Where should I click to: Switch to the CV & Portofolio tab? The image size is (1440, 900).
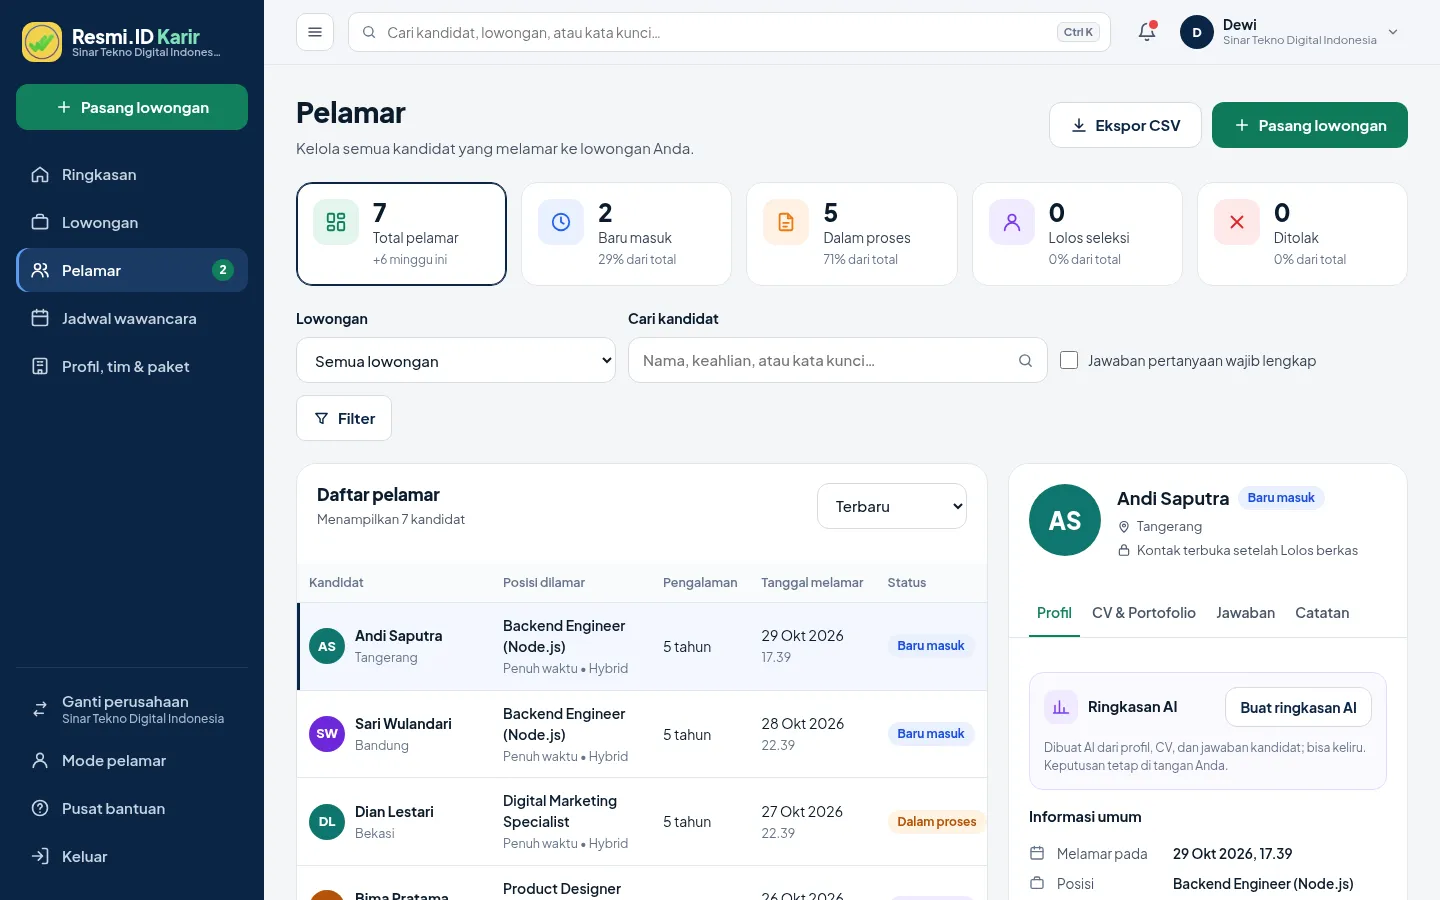[x=1144, y=613]
